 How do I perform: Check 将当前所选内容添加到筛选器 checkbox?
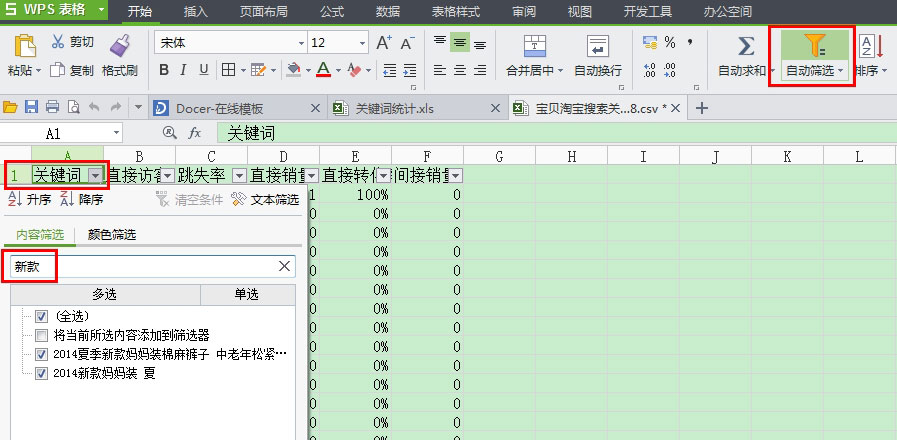(x=41, y=335)
